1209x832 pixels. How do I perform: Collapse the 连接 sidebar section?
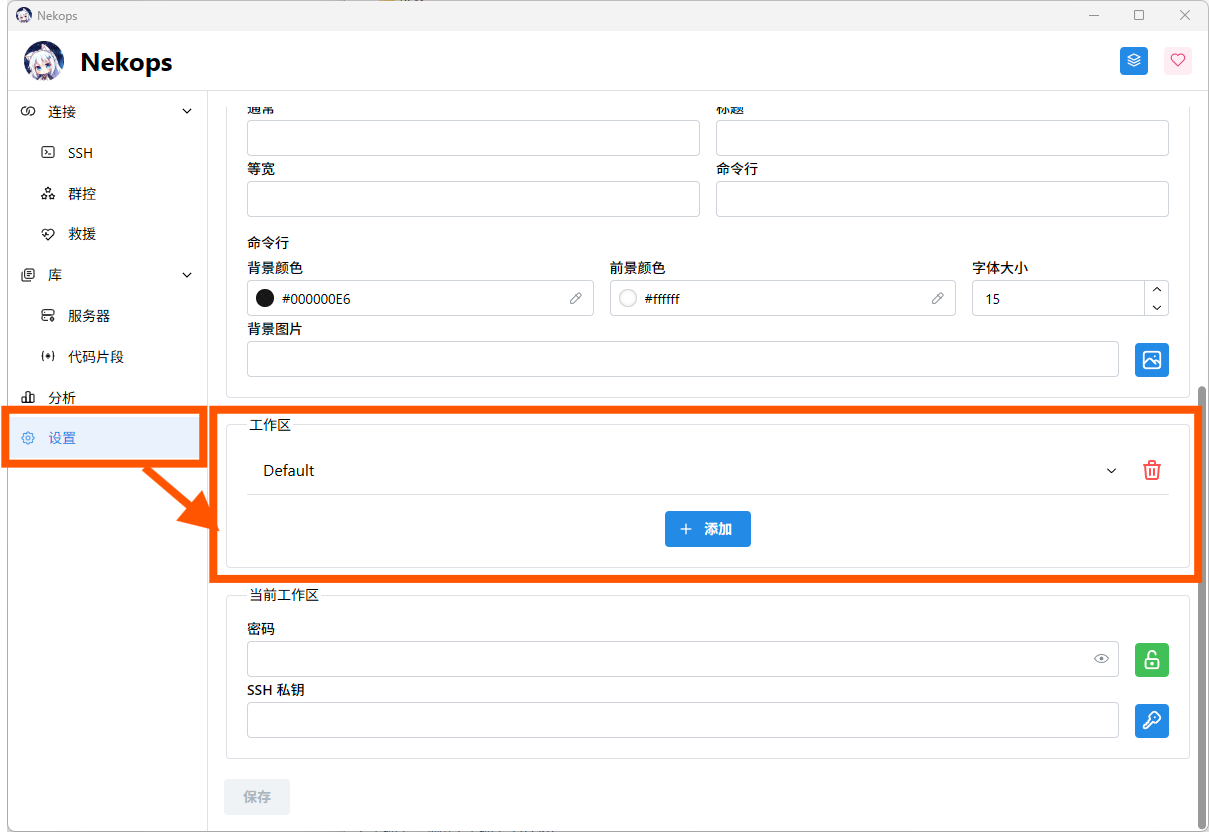[x=187, y=112]
